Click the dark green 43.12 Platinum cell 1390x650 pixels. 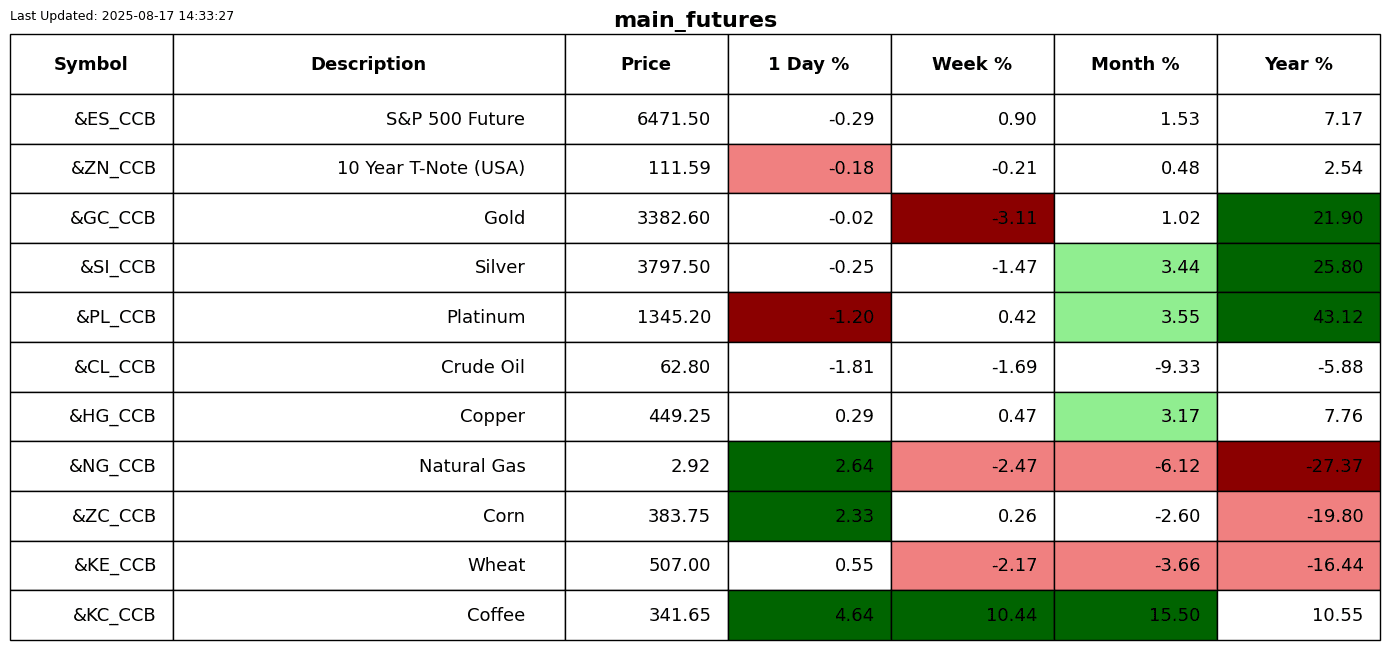tap(1298, 318)
